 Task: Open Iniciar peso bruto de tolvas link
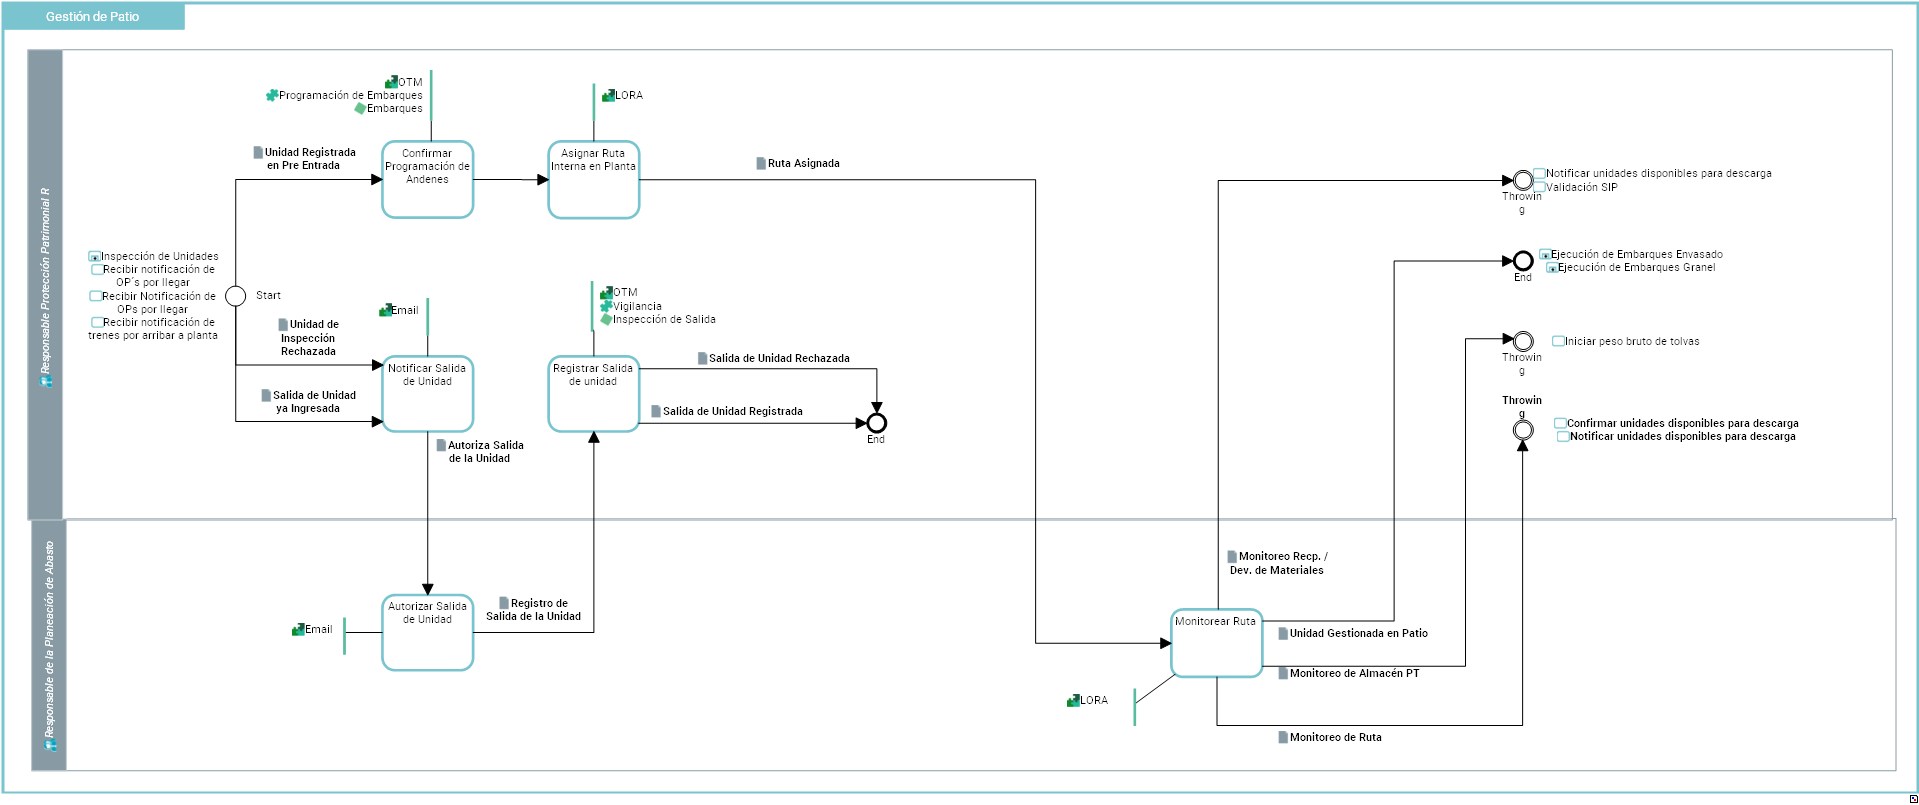1626,341
